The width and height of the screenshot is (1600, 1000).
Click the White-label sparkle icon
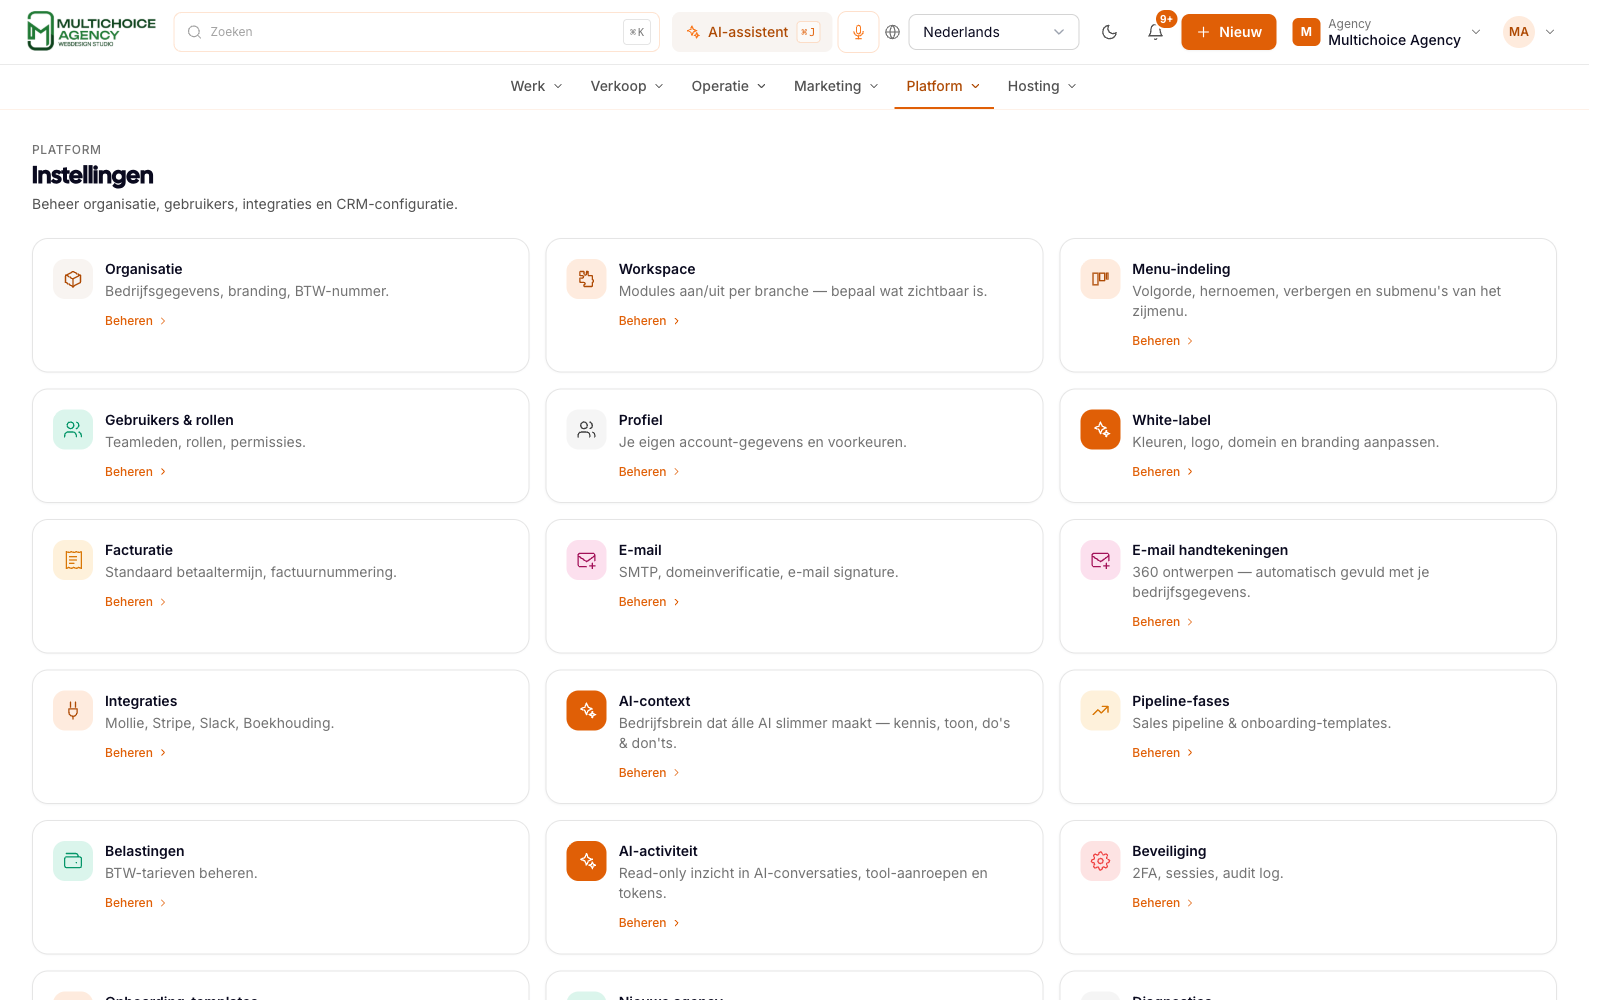[x=1100, y=430]
